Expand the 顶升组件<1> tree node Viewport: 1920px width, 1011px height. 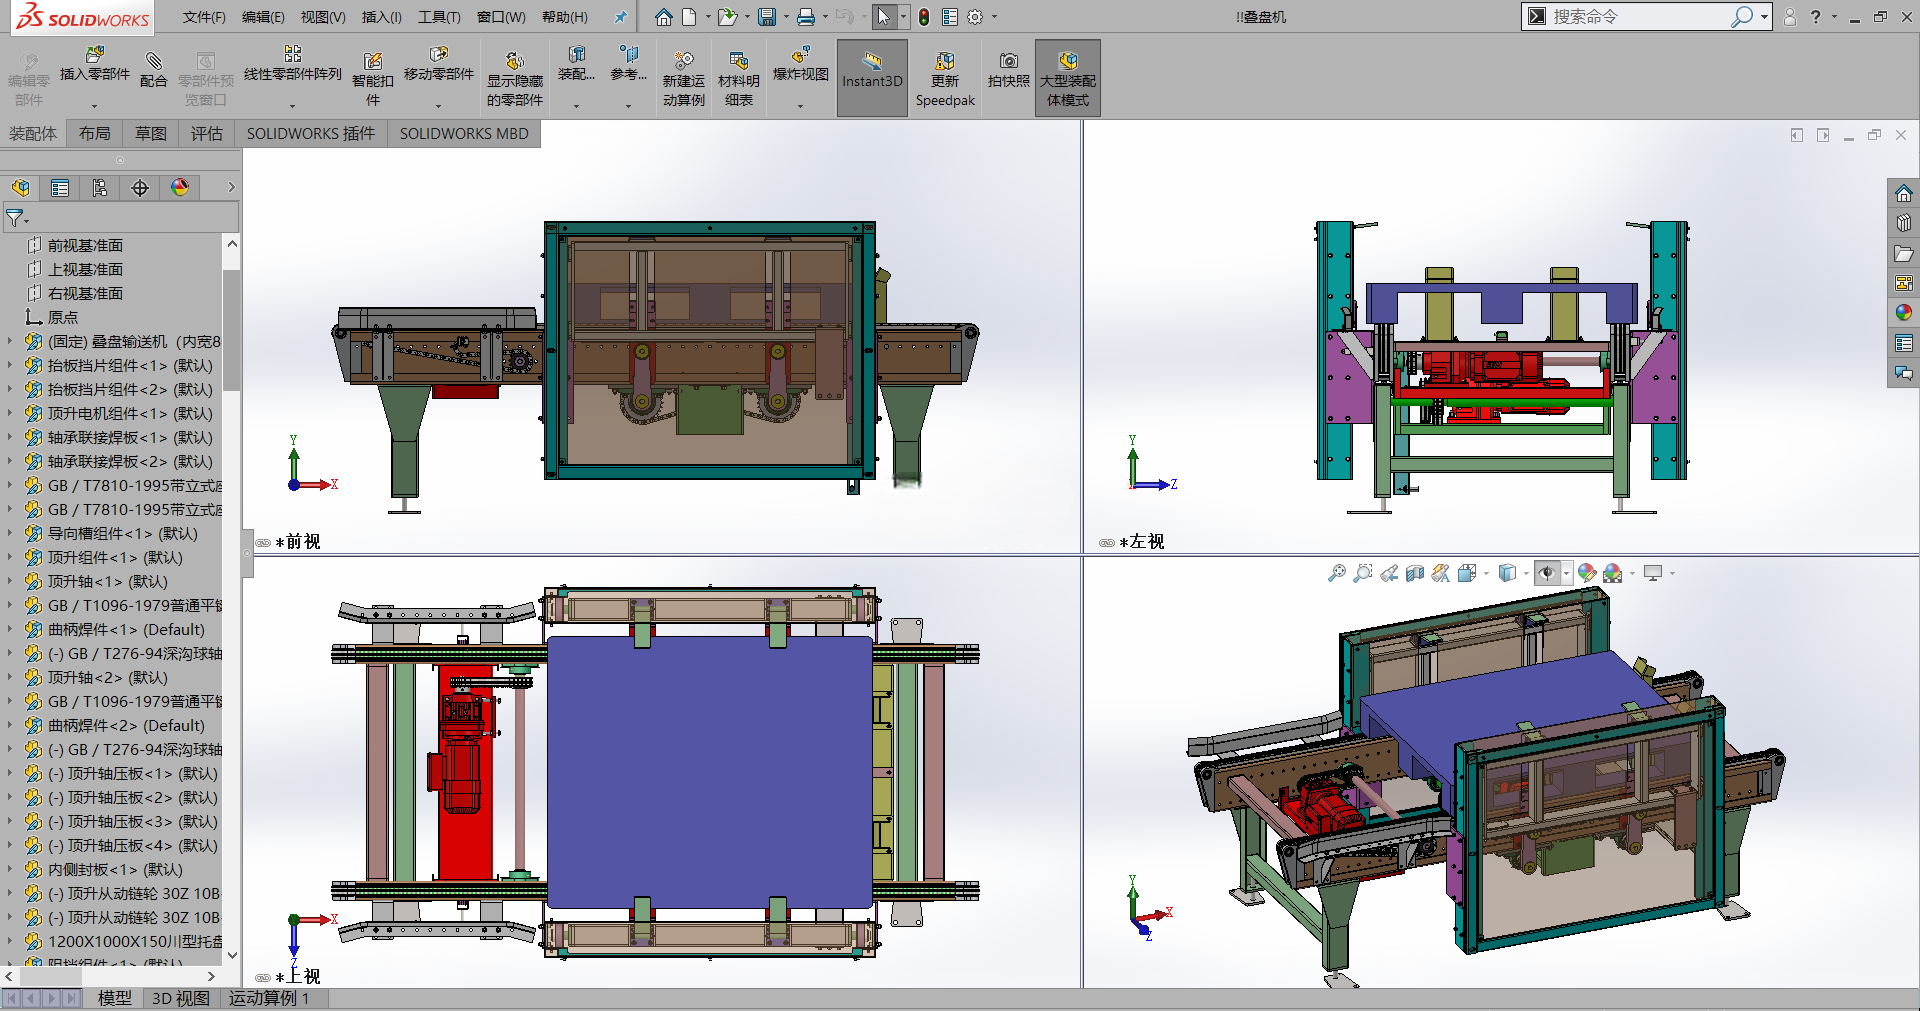tap(11, 557)
